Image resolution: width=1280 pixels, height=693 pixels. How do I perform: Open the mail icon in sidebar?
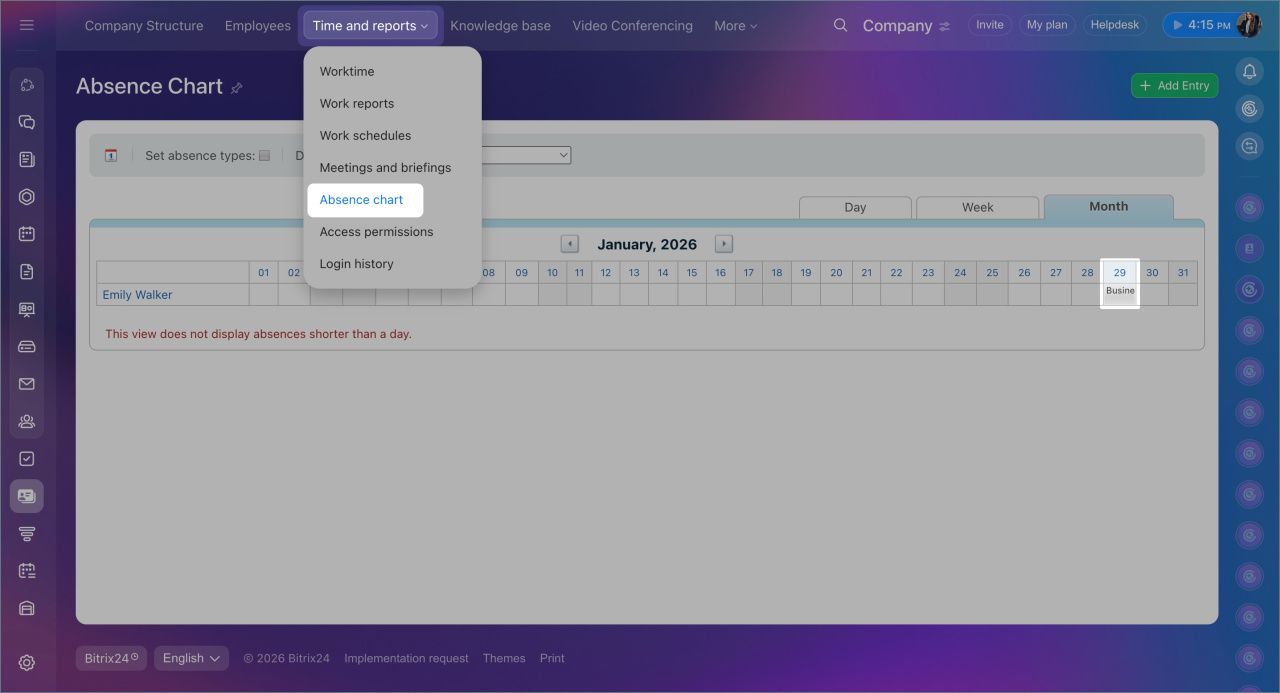coord(27,384)
